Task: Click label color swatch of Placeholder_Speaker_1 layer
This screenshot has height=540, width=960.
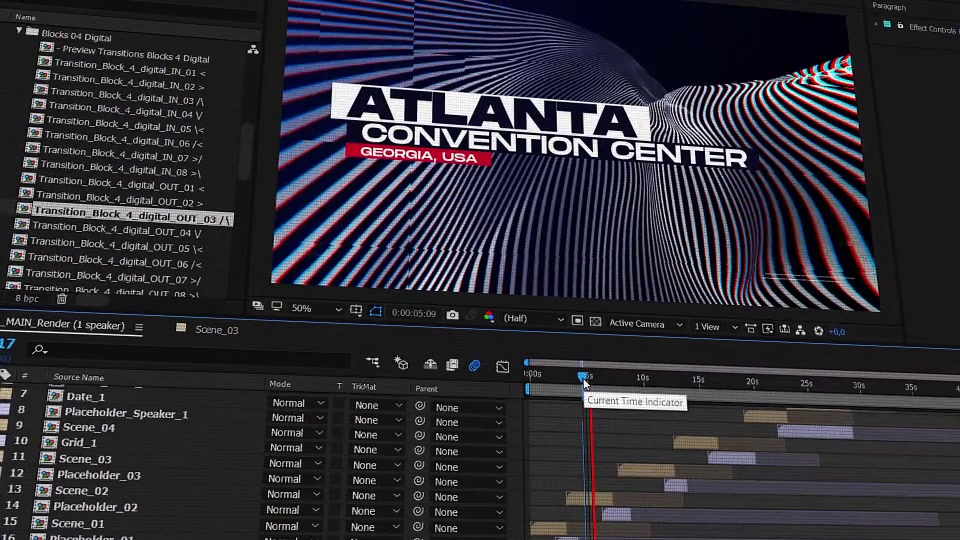Action: click(4, 408)
